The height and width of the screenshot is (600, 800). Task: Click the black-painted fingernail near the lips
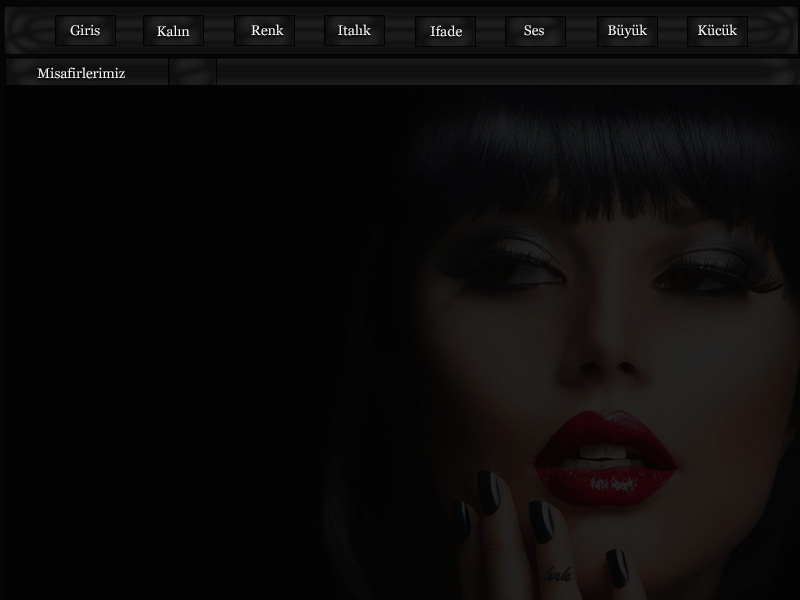(x=488, y=491)
